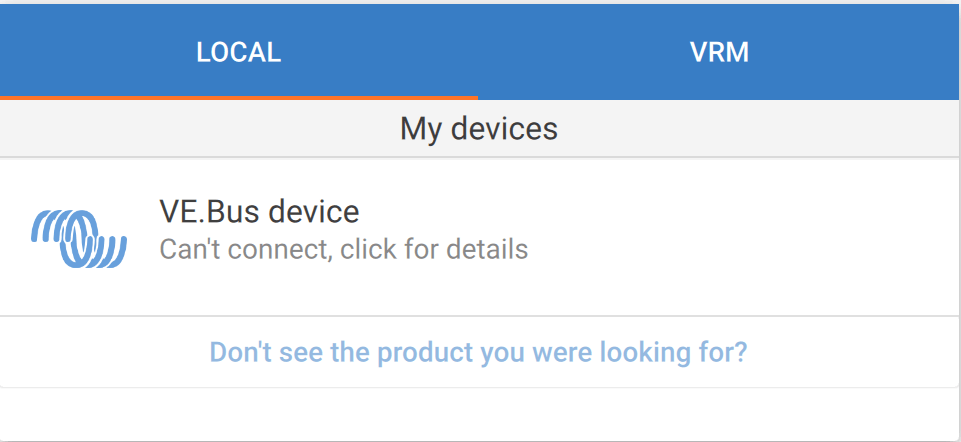
Task: Open VE.Bus device connection details
Action: tap(343, 248)
